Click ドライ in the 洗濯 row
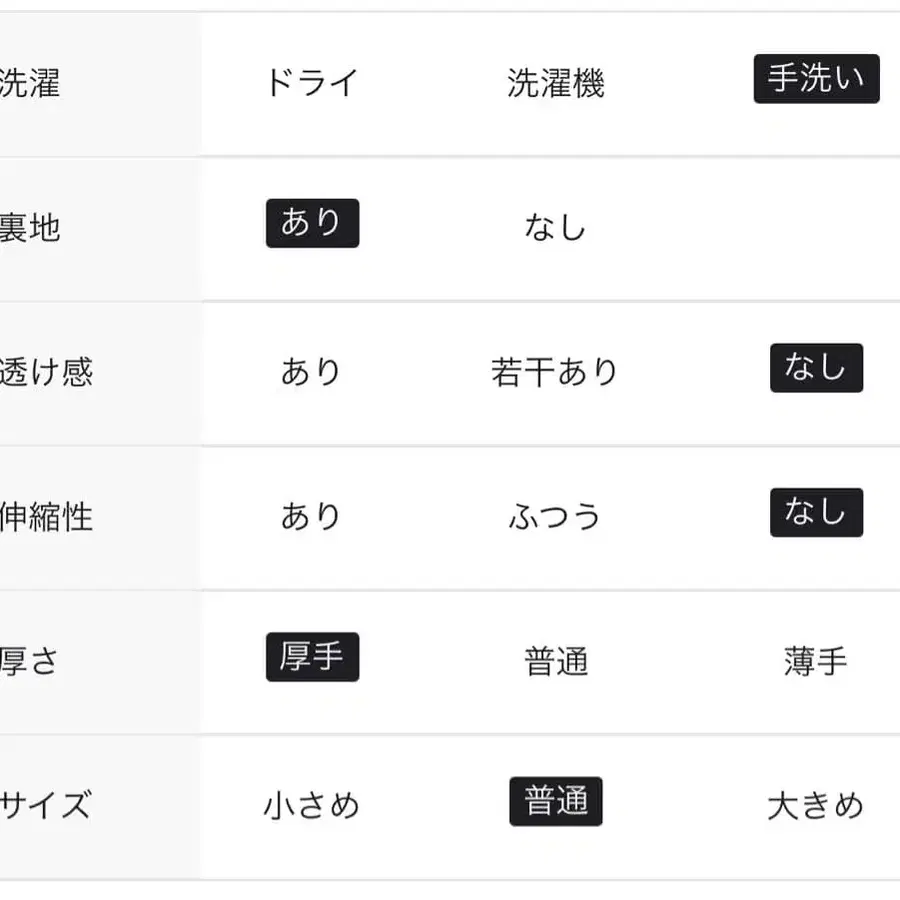Screen dimensions: 900x900 [x=312, y=83]
